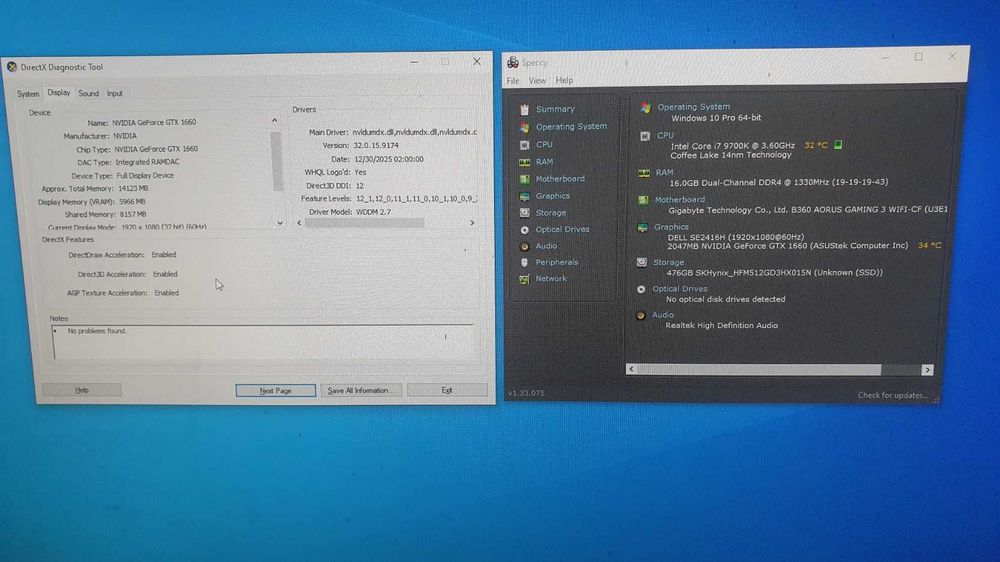Select the CPU chip icon in Speccy sidebar

524,145
